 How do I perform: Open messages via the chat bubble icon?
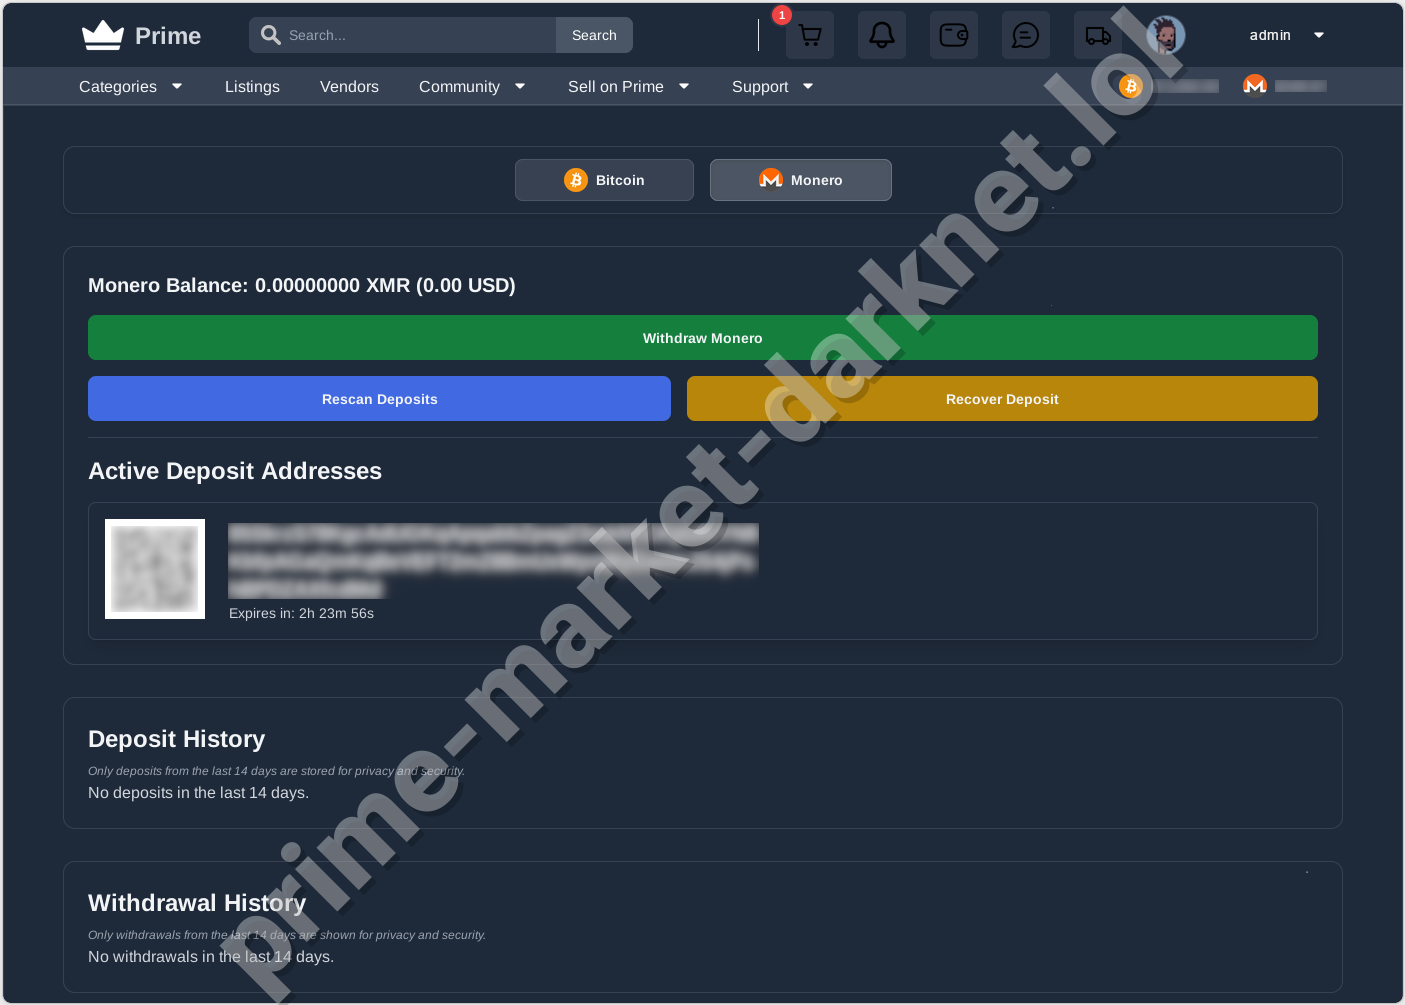1025,35
